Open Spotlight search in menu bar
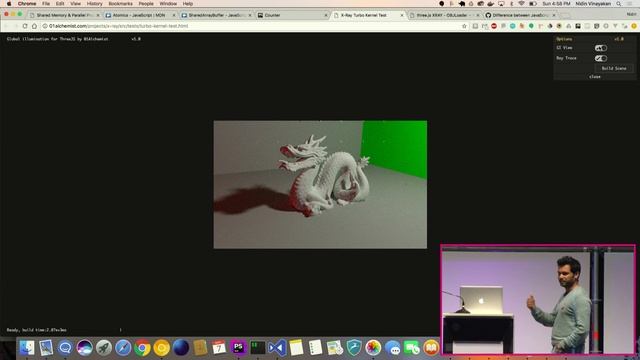The width and height of the screenshot is (640, 360). tap(619, 4)
